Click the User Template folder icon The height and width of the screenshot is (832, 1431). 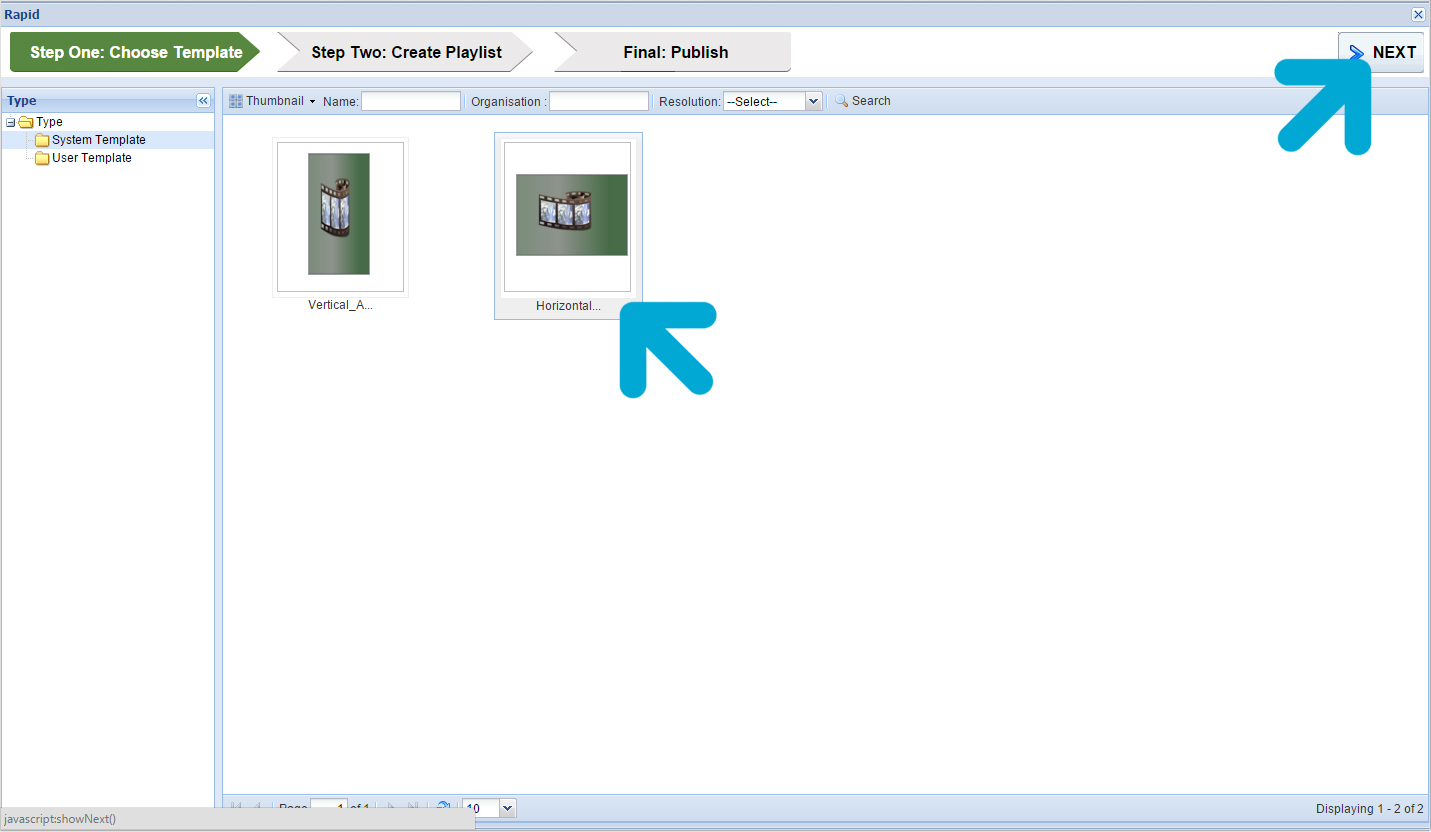coord(41,158)
